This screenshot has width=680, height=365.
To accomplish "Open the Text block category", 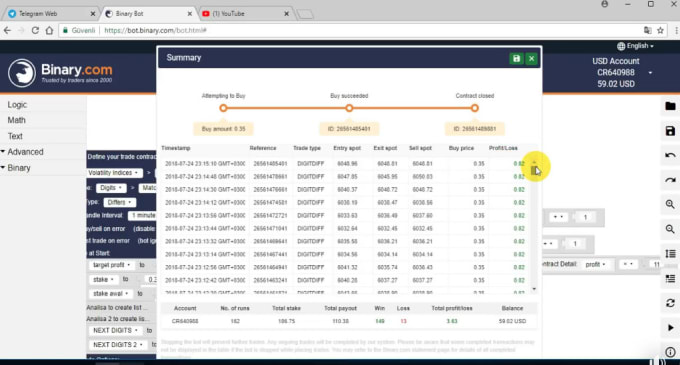I will coord(15,136).
